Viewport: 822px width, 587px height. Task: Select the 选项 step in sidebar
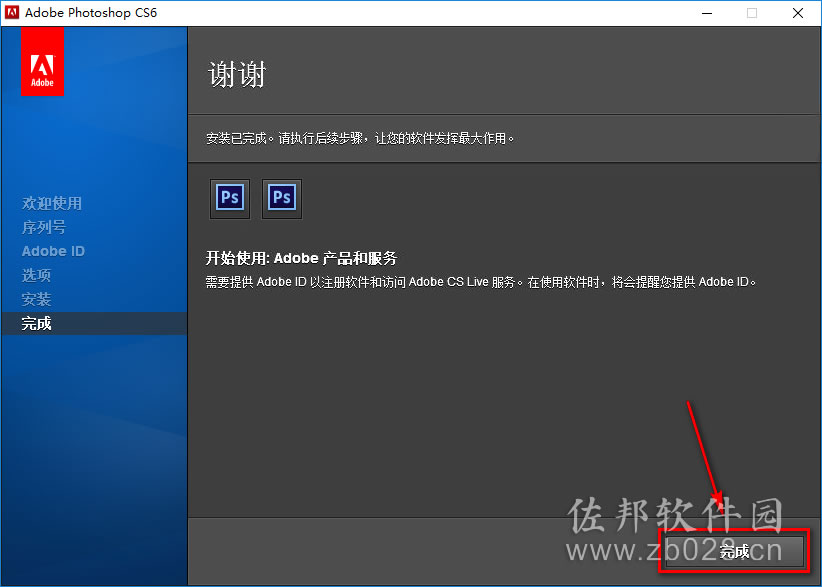coord(36,275)
